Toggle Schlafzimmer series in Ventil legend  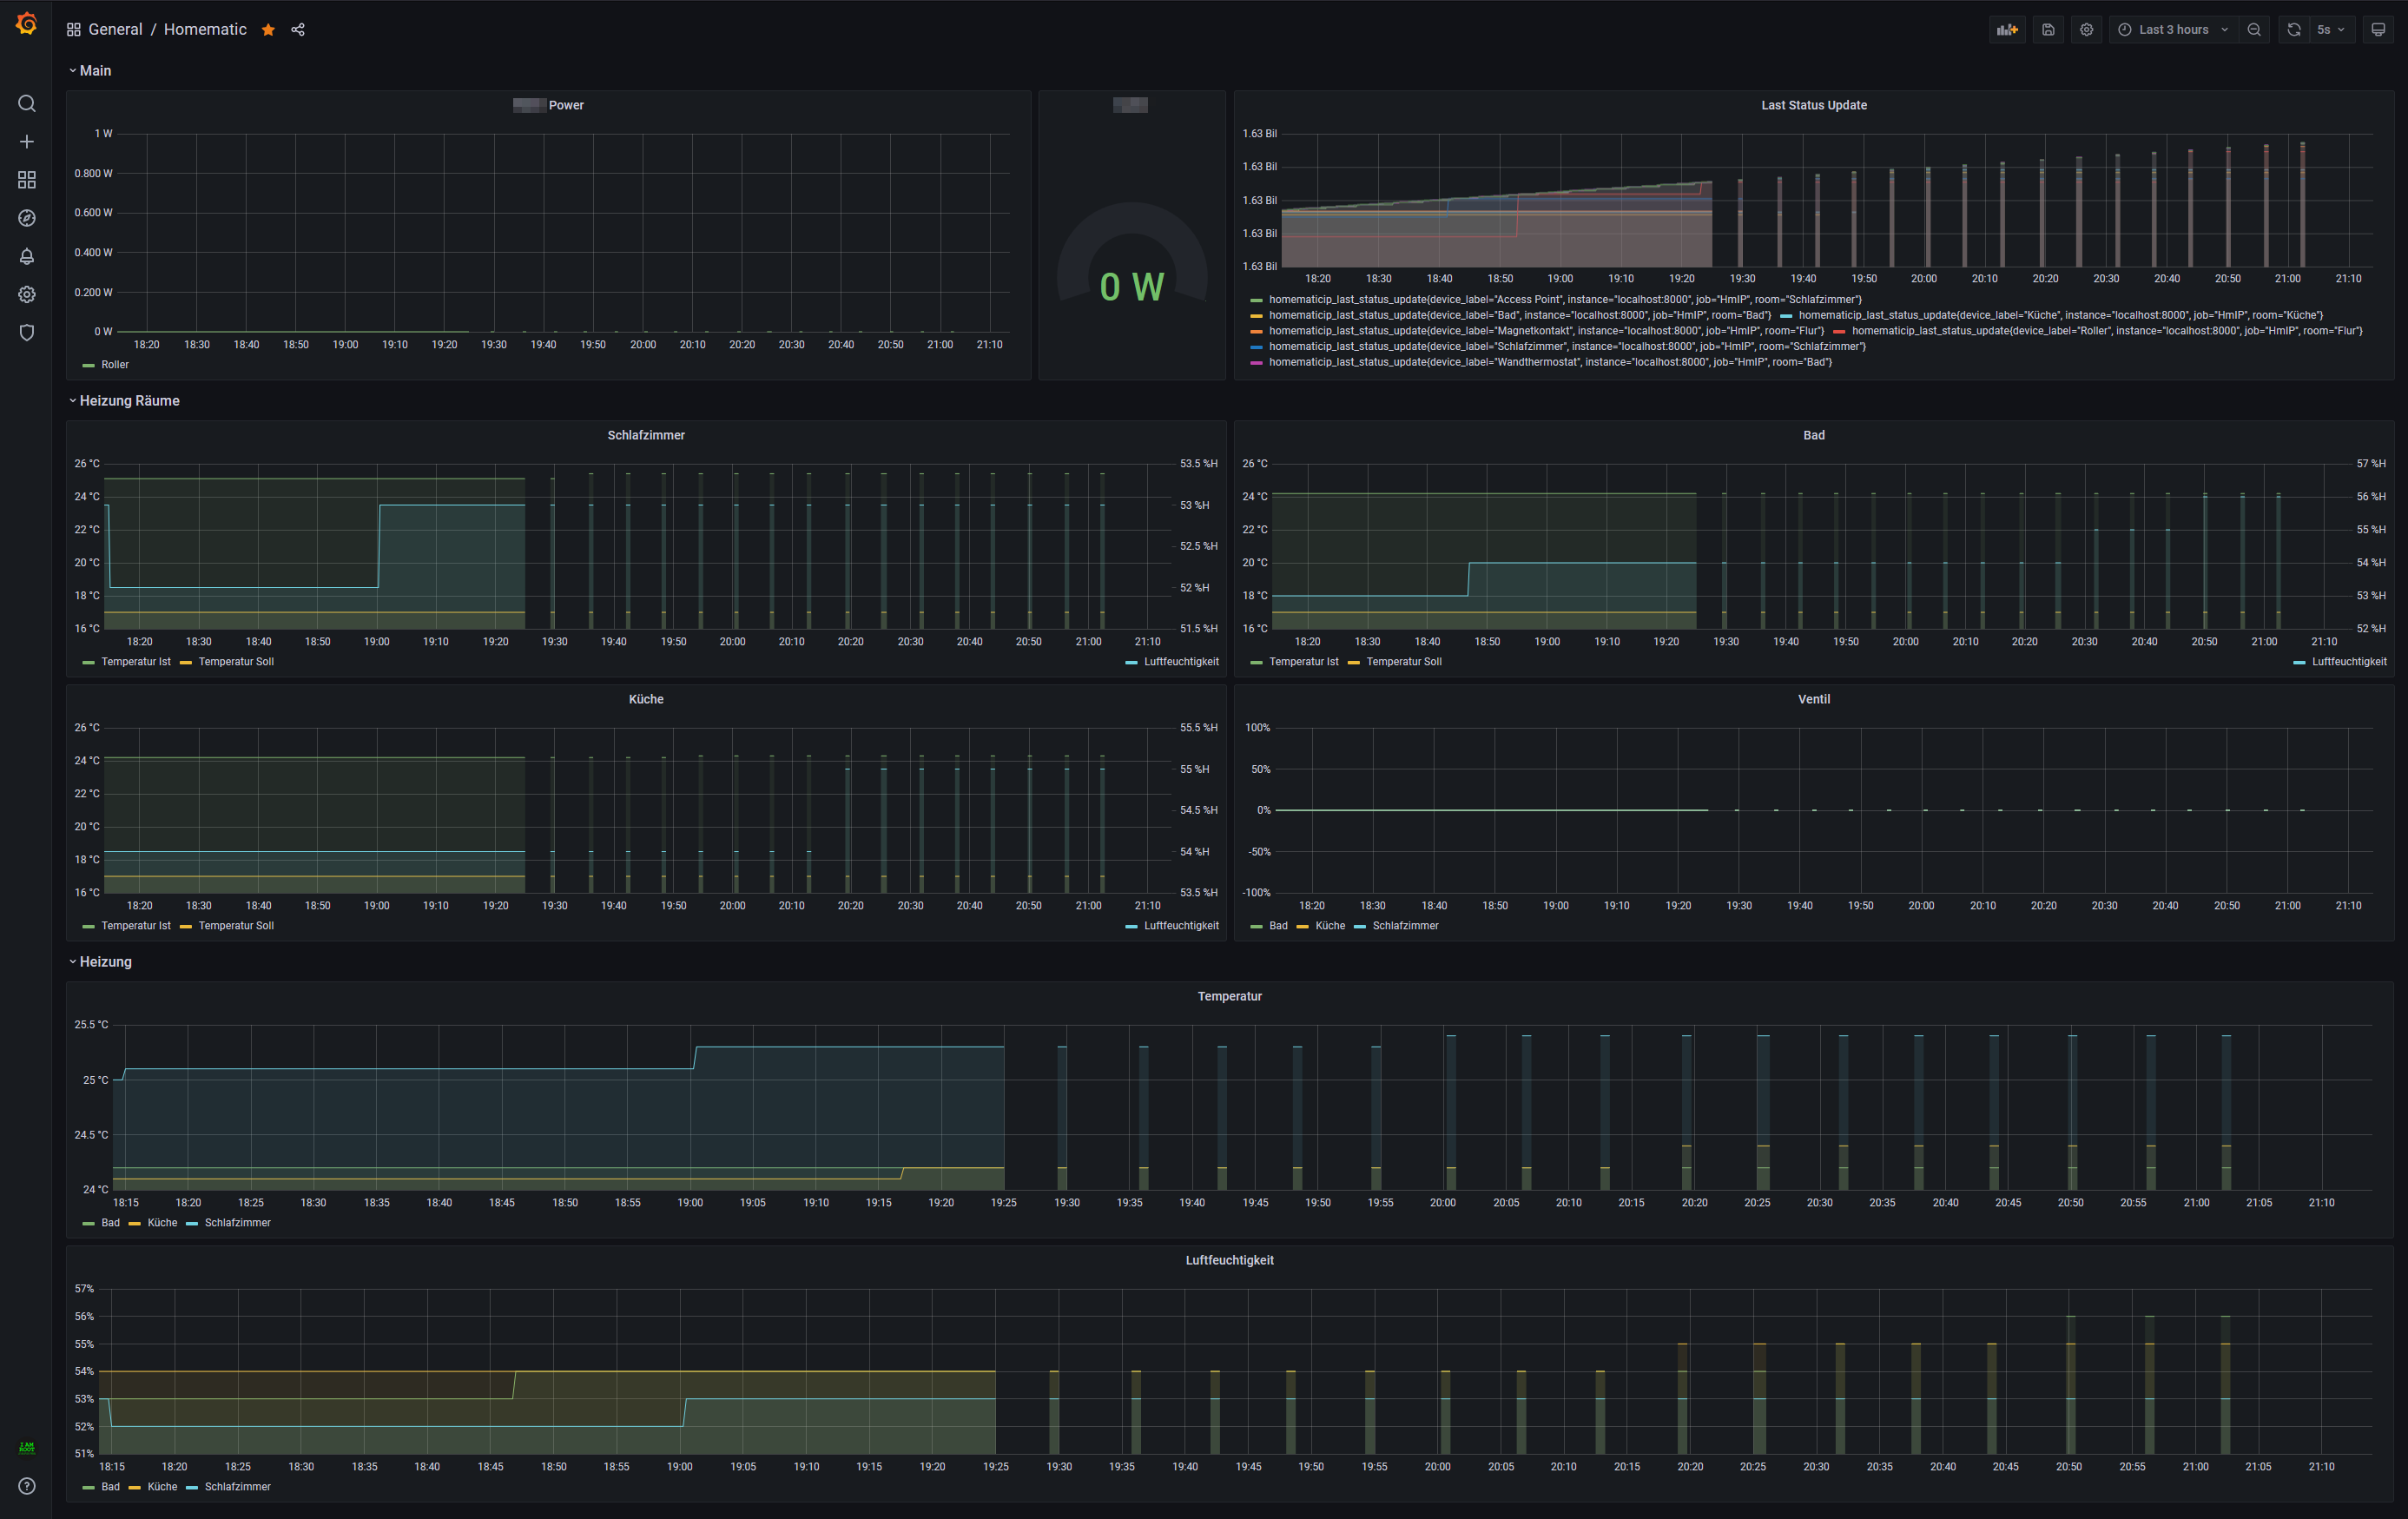point(1405,926)
